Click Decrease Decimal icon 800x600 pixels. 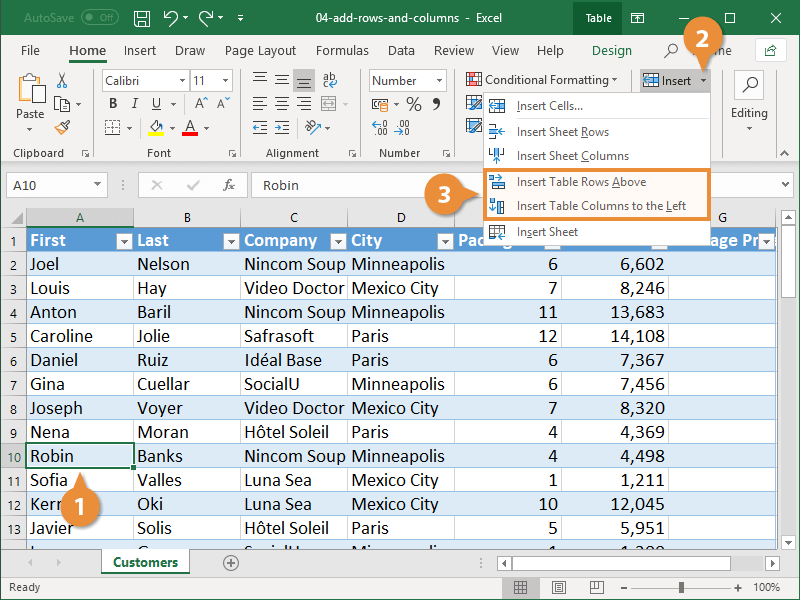click(x=402, y=128)
